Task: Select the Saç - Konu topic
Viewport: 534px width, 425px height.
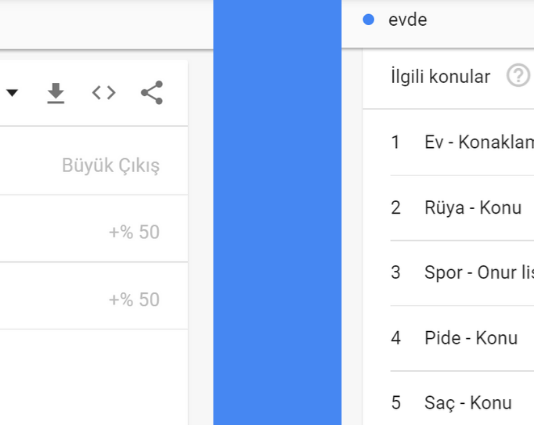Action: pyautogui.click(x=468, y=403)
